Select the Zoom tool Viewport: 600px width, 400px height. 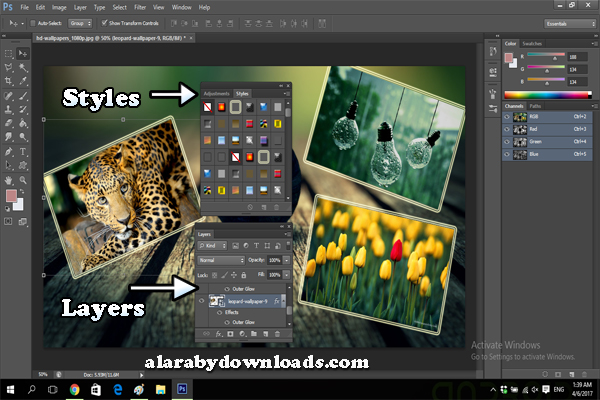point(23,180)
